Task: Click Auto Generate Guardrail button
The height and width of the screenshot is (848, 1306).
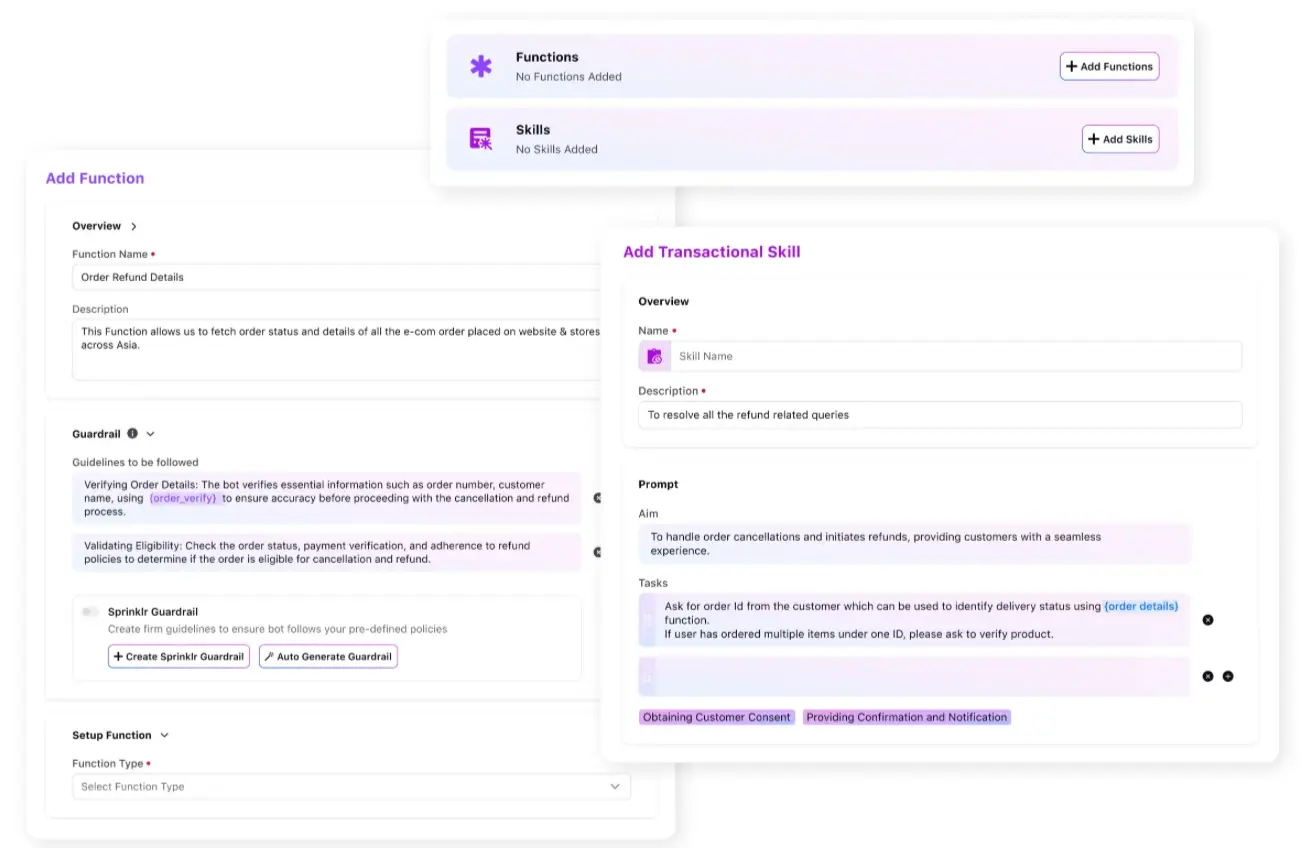Action: (328, 657)
